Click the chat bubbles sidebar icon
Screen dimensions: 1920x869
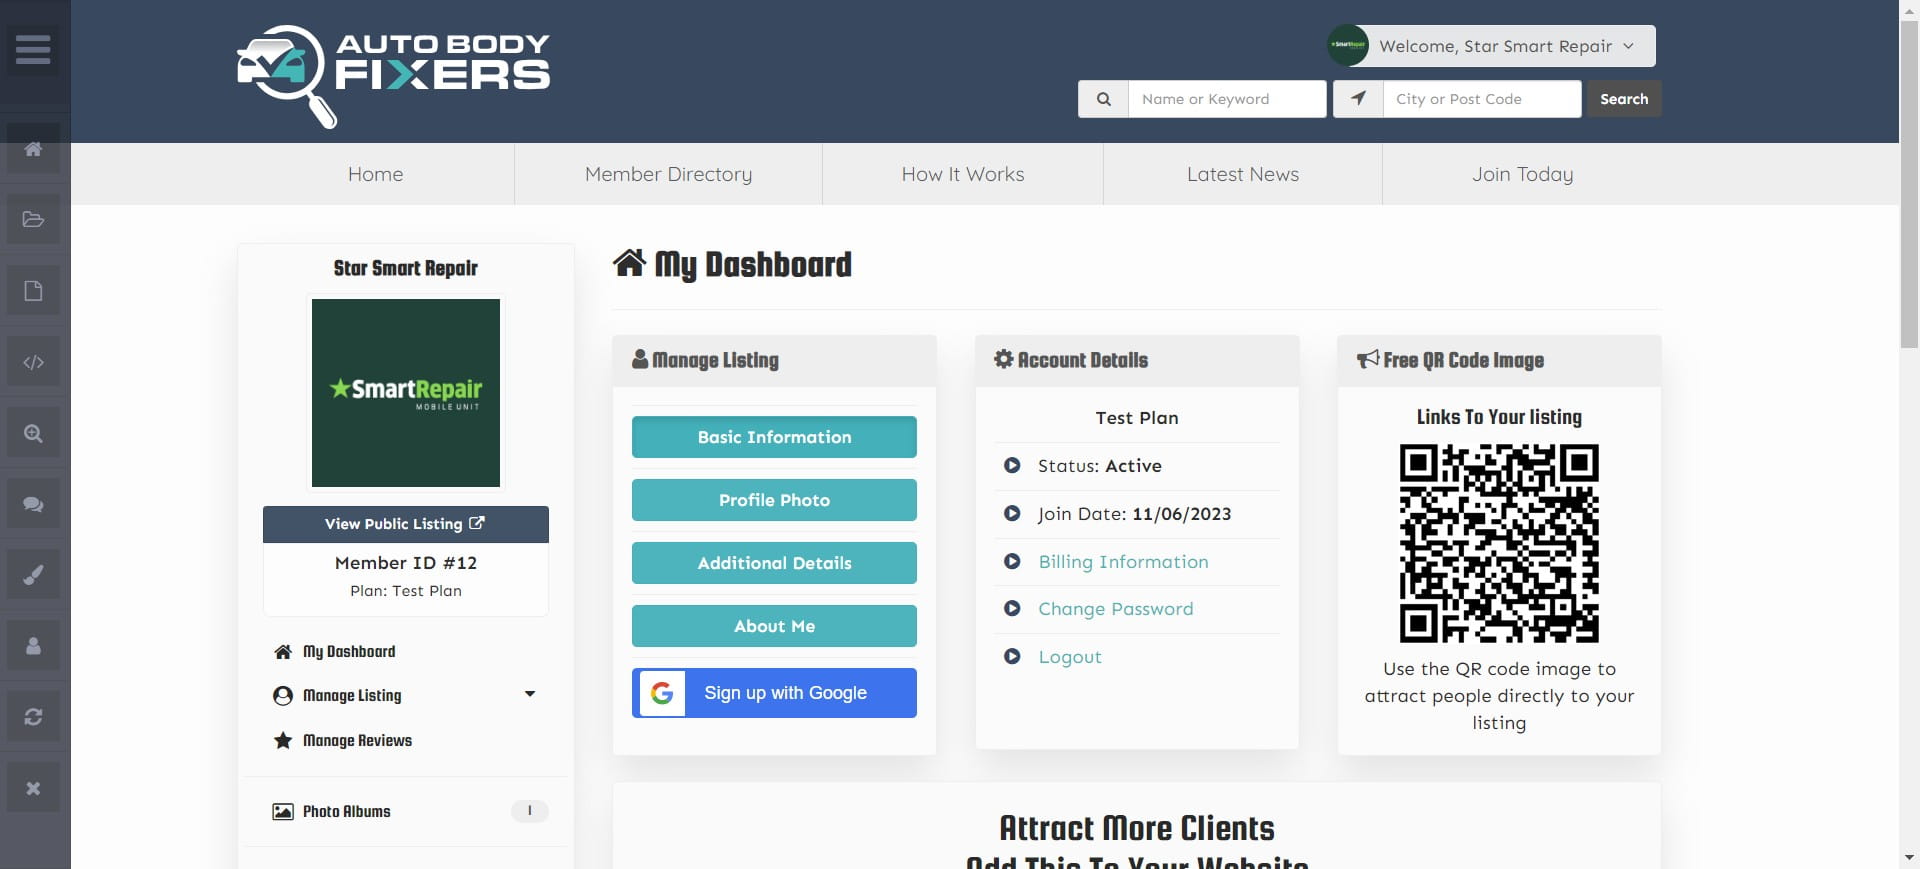(x=33, y=504)
